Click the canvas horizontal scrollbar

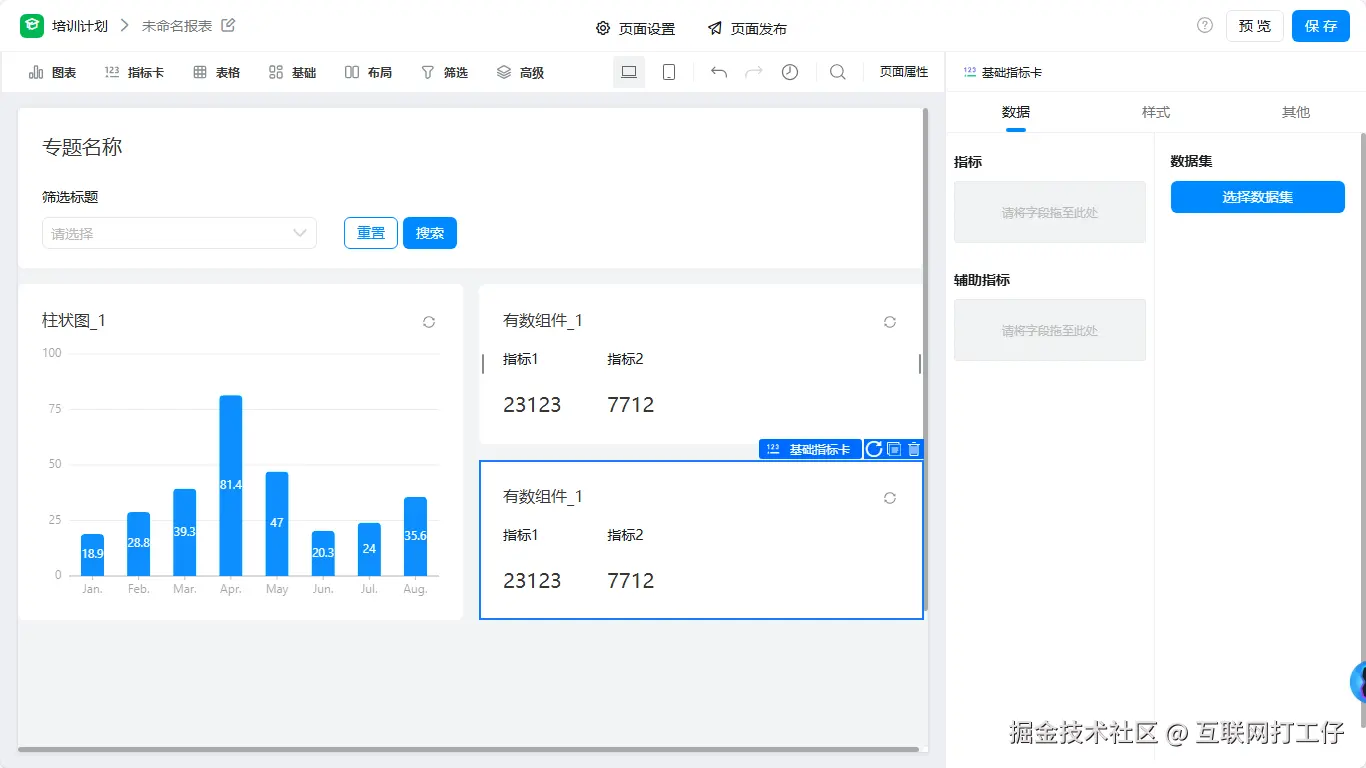pyautogui.click(x=468, y=749)
